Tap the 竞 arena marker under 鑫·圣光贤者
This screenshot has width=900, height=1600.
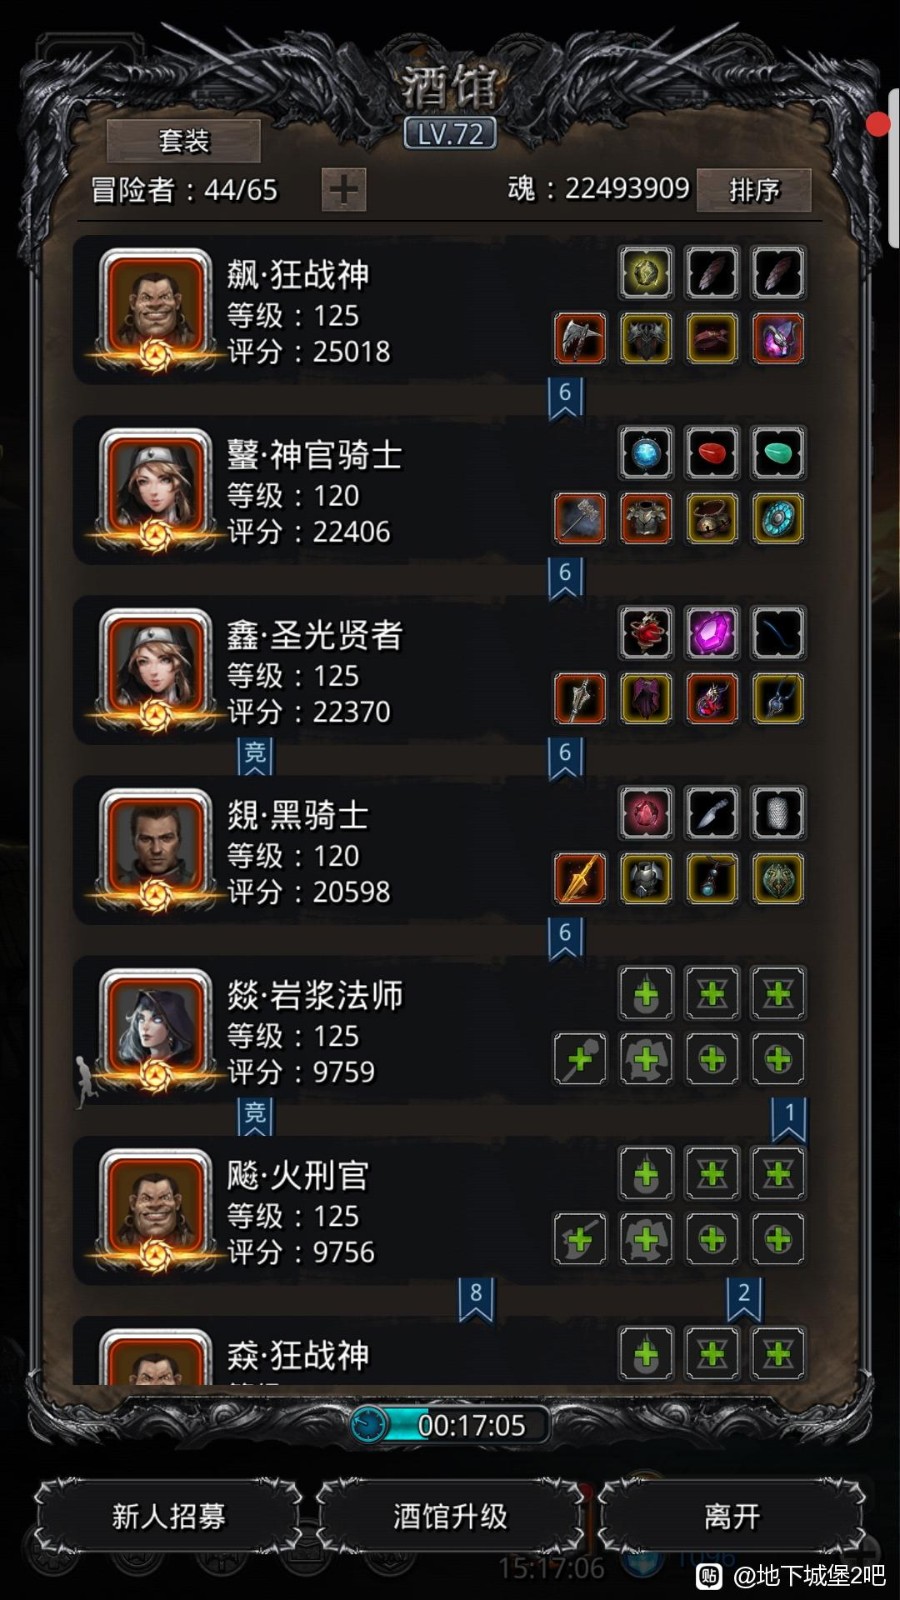(255, 755)
